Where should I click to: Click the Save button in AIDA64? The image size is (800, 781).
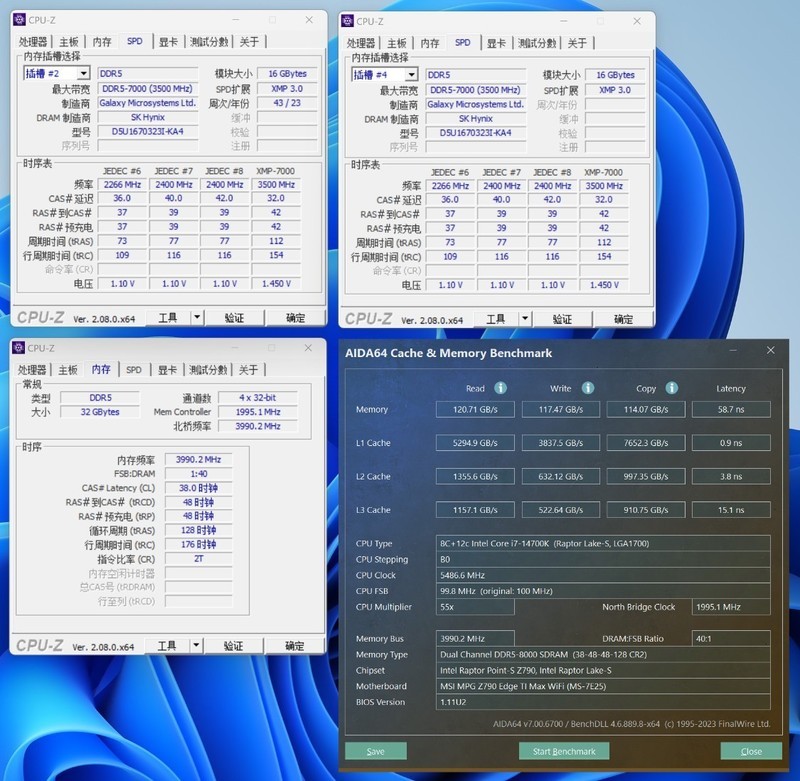coord(375,751)
